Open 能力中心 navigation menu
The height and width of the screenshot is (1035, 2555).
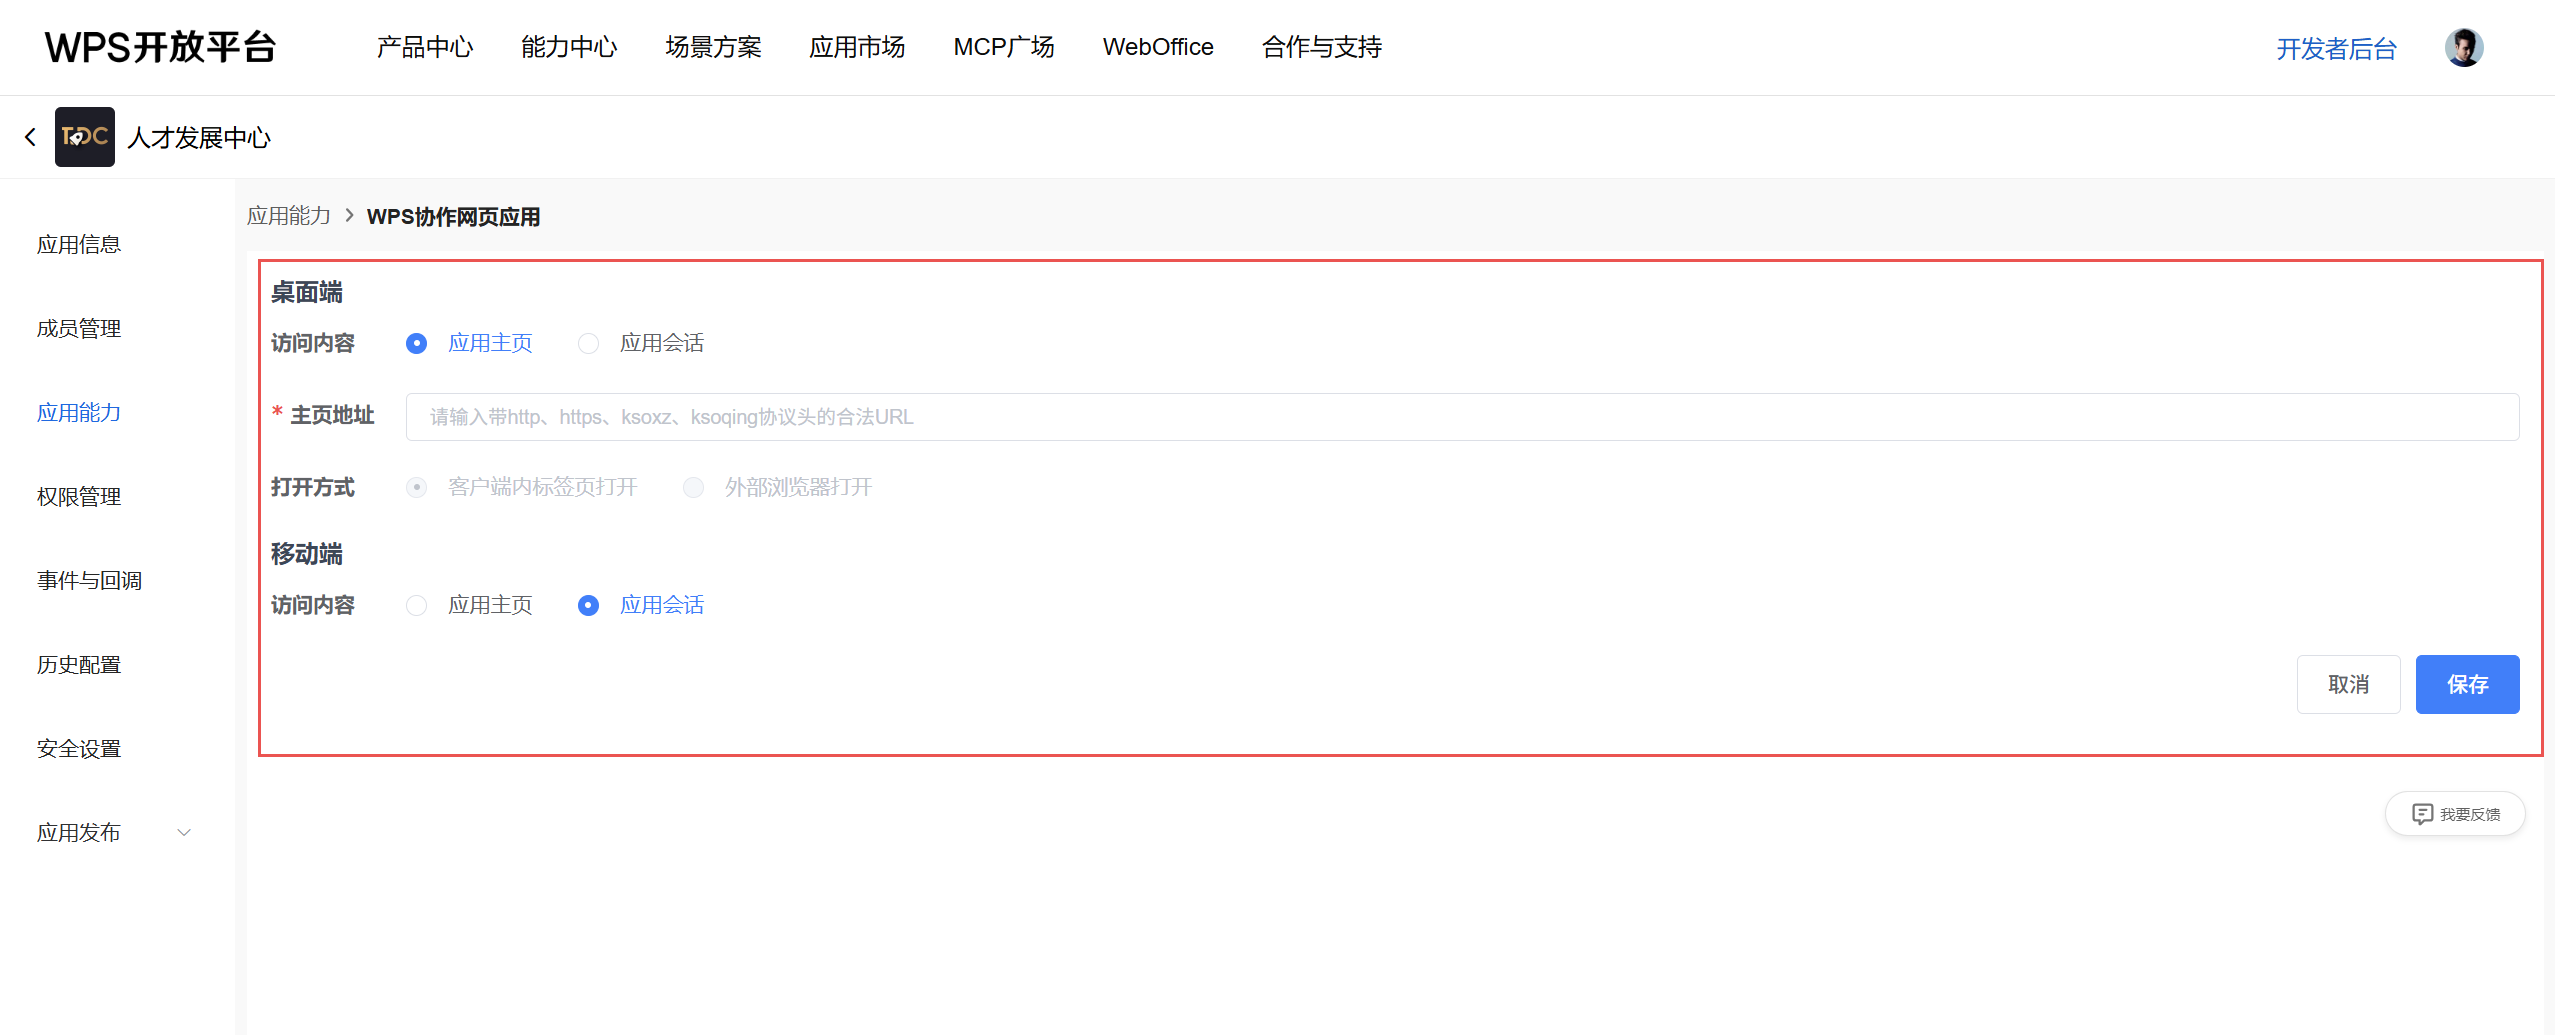(x=568, y=47)
